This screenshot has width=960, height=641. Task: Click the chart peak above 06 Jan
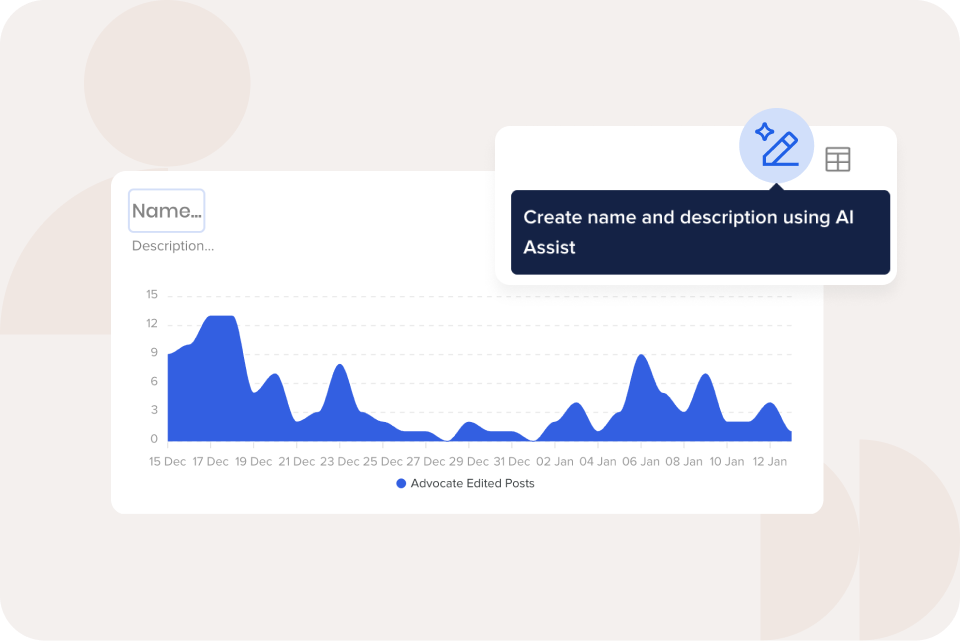tap(642, 358)
